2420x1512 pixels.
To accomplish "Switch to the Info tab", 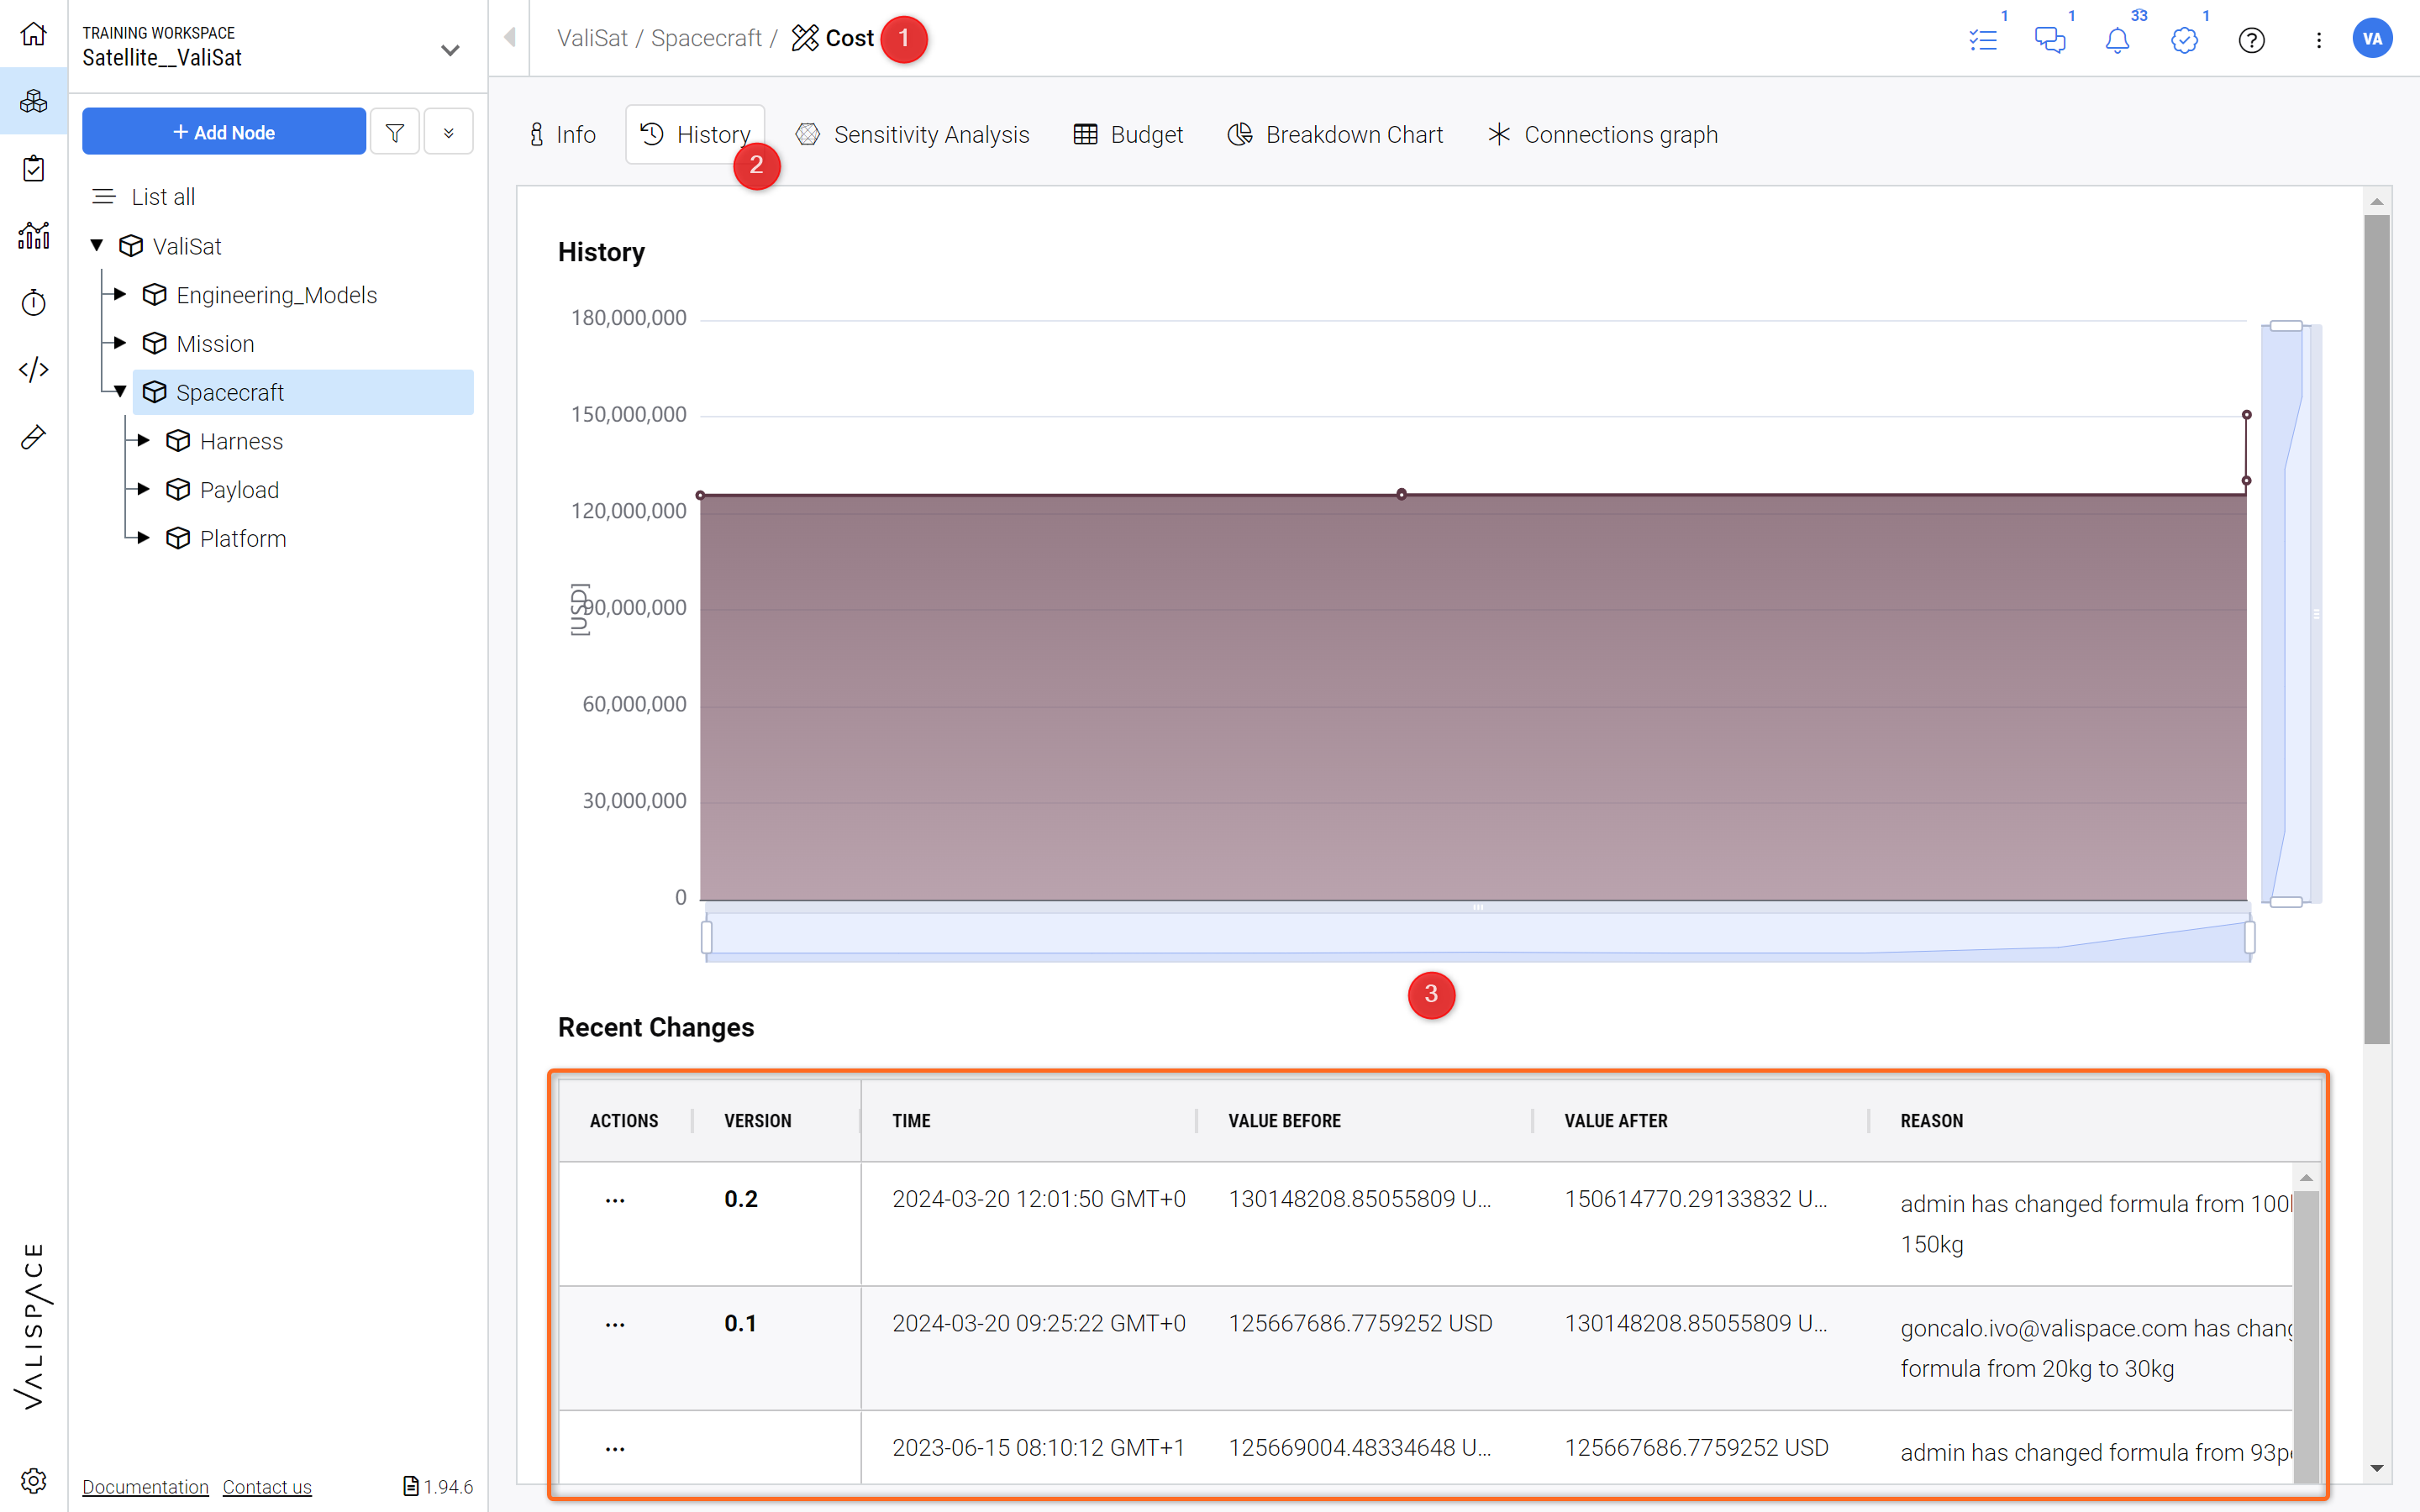I will point(563,134).
